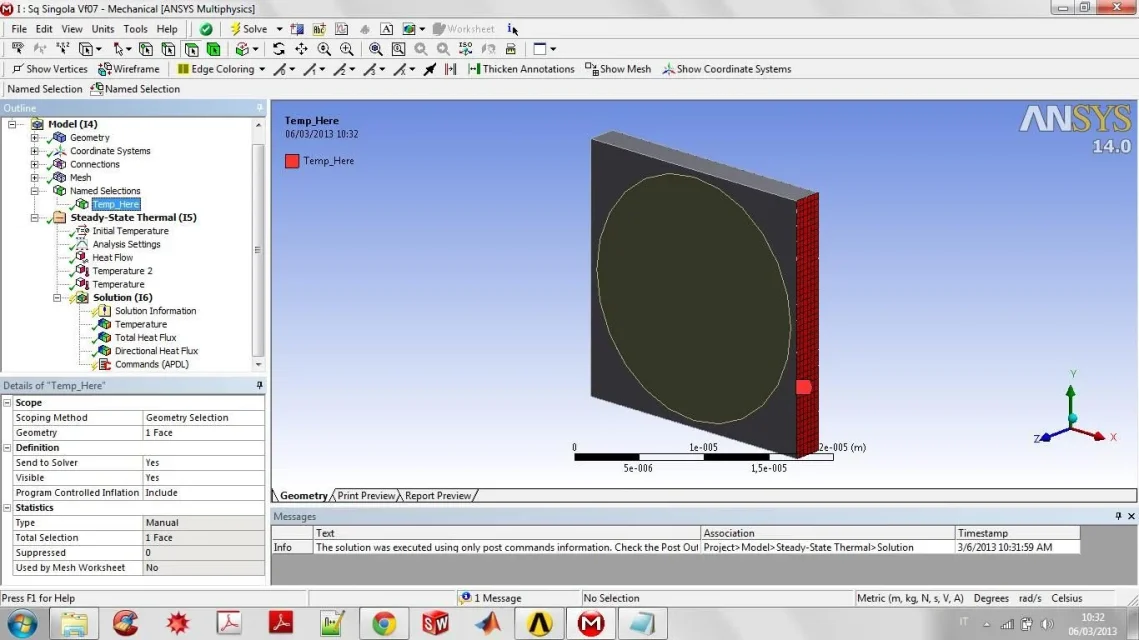The width and height of the screenshot is (1139, 640).
Task: Select the Edge selection filter icon
Action: click(x=168, y=49)
